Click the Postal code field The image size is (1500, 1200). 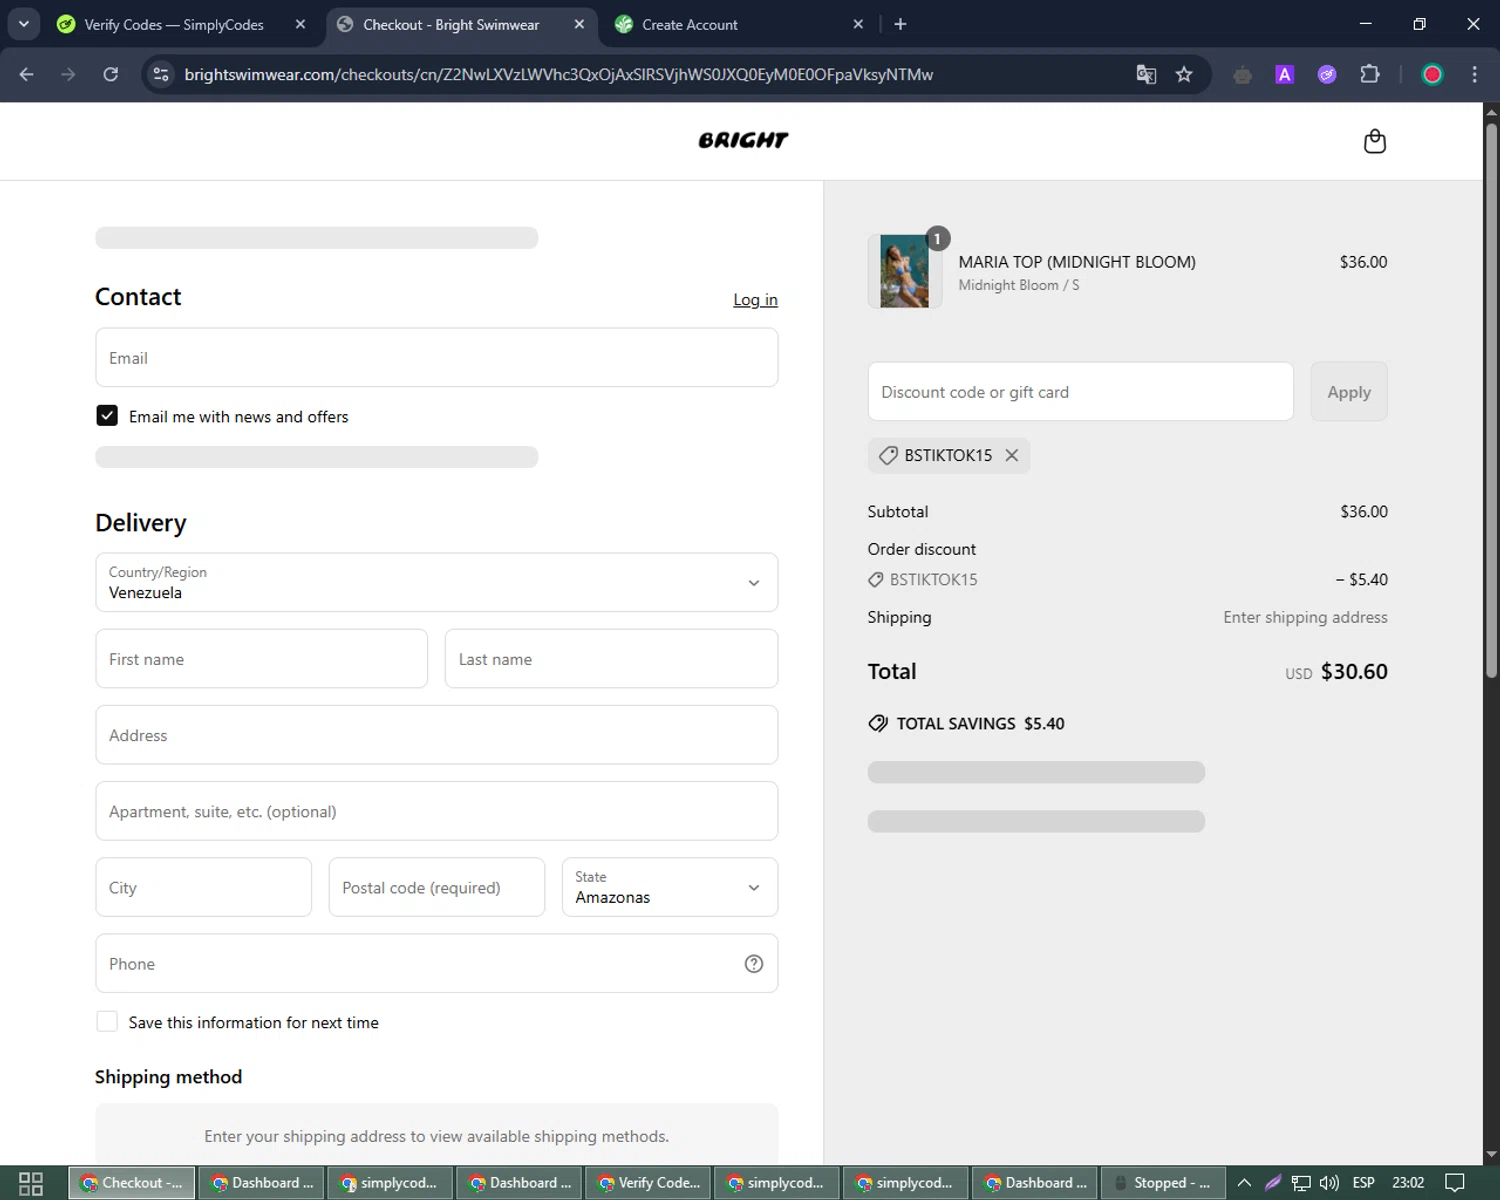[437, 887]
